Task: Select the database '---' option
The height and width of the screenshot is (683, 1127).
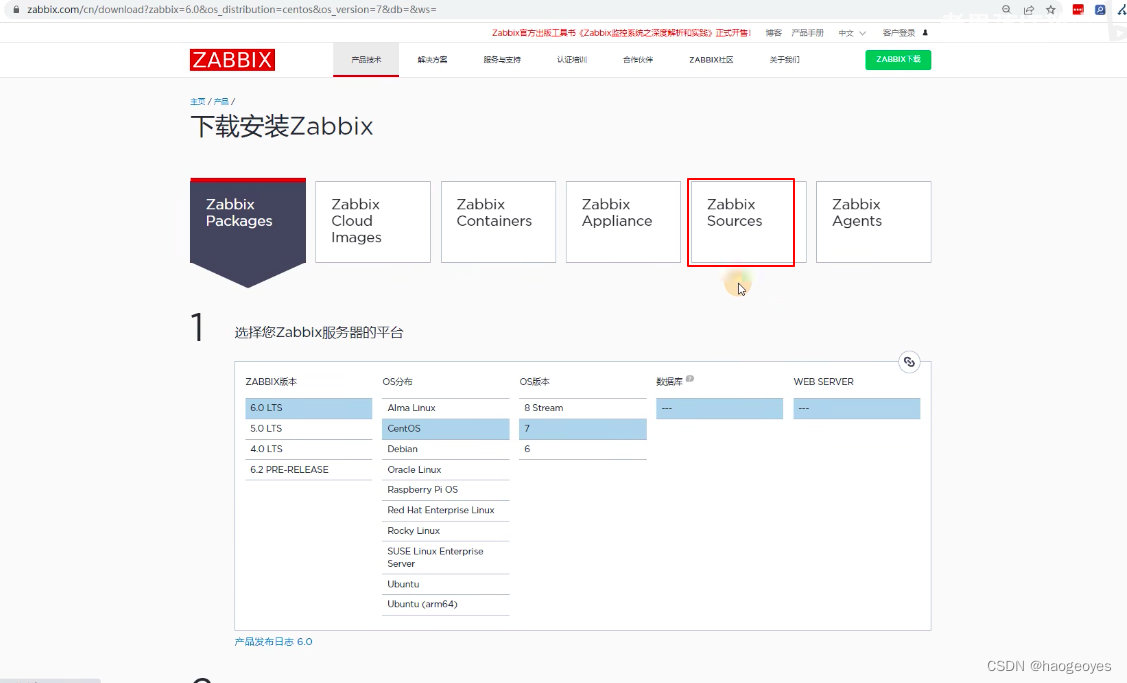Action: coord(719,408)
